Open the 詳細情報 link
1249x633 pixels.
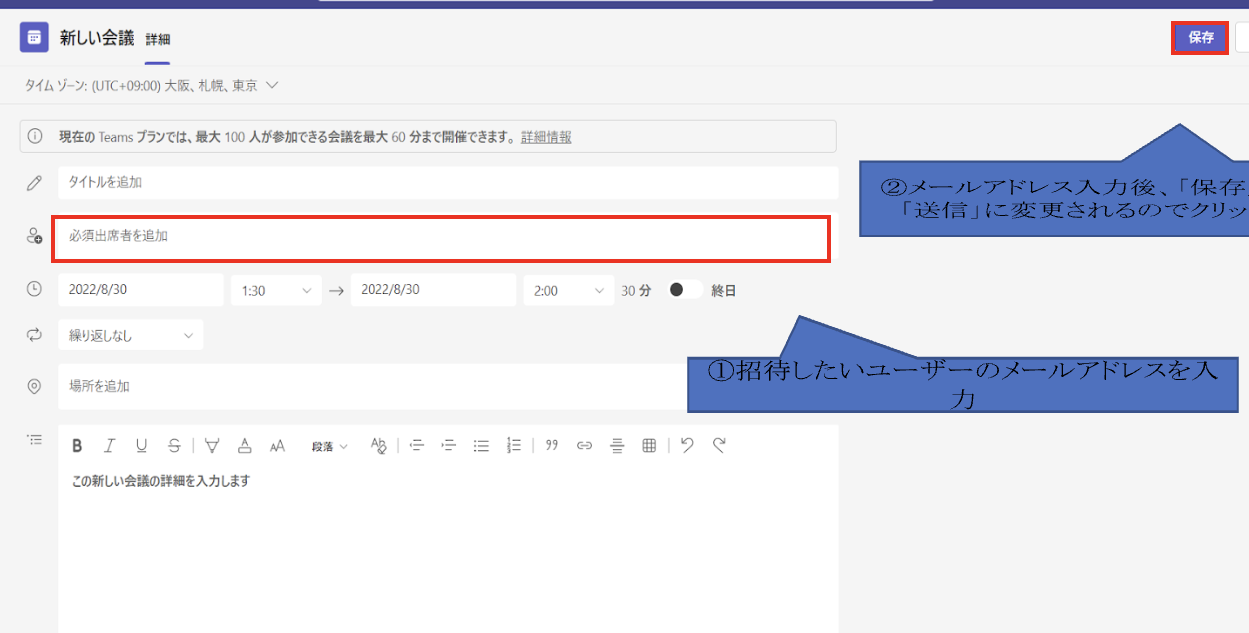[546, 137]
